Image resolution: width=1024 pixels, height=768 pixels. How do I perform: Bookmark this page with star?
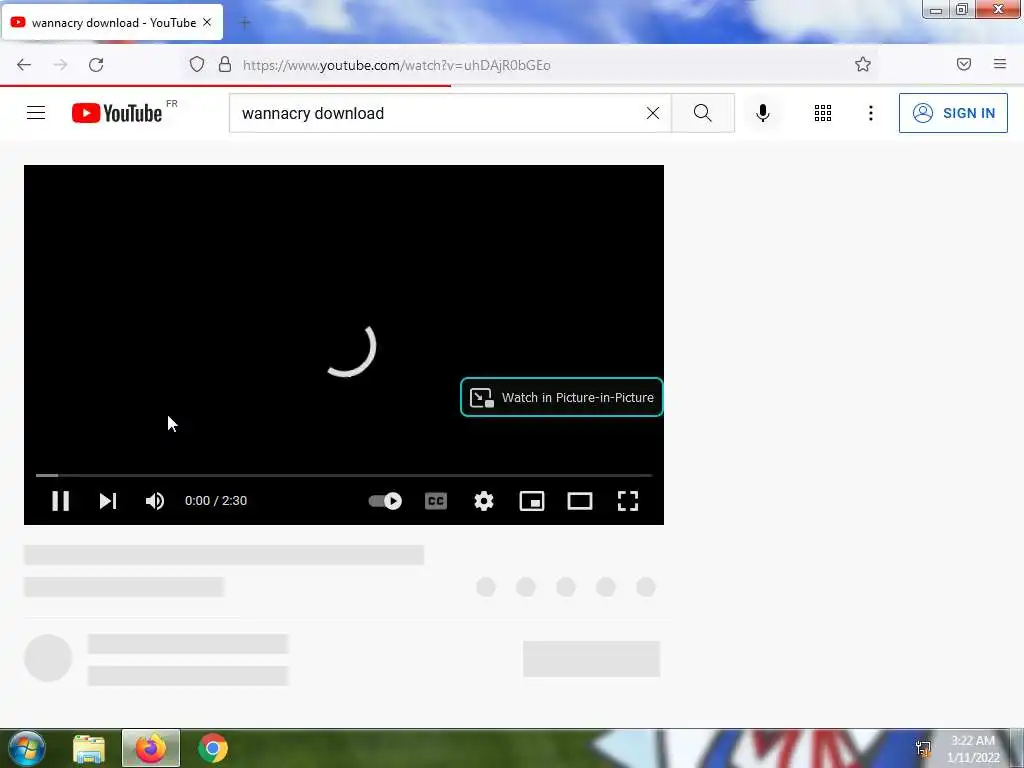[x=863, y=64]
